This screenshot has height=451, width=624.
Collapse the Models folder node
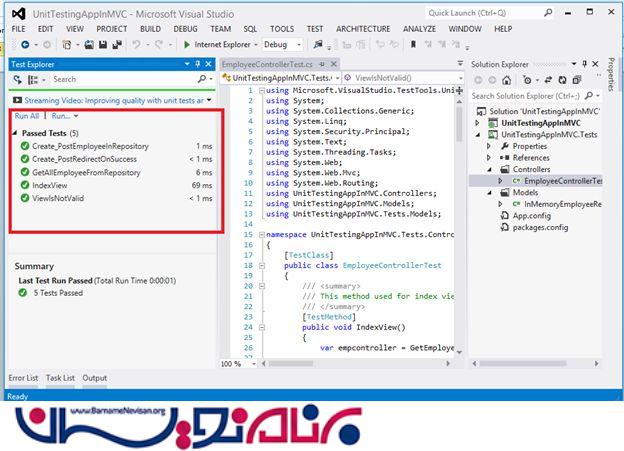(489, 193)
